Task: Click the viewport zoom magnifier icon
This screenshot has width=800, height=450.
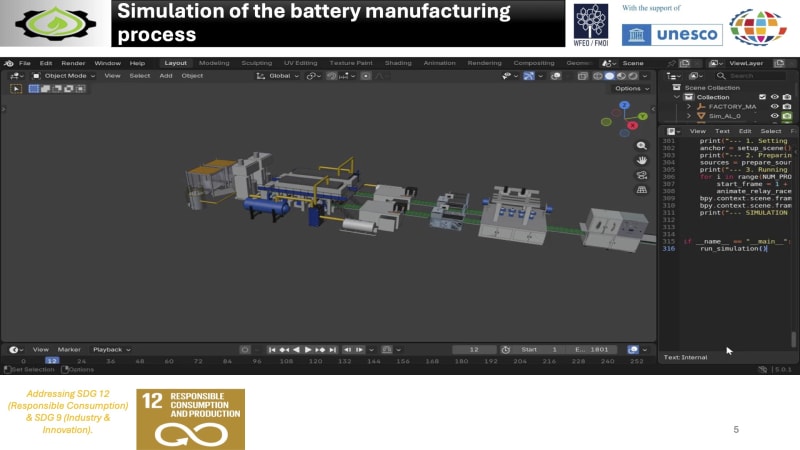Action: pyautogui.click(x=641, y=146)
